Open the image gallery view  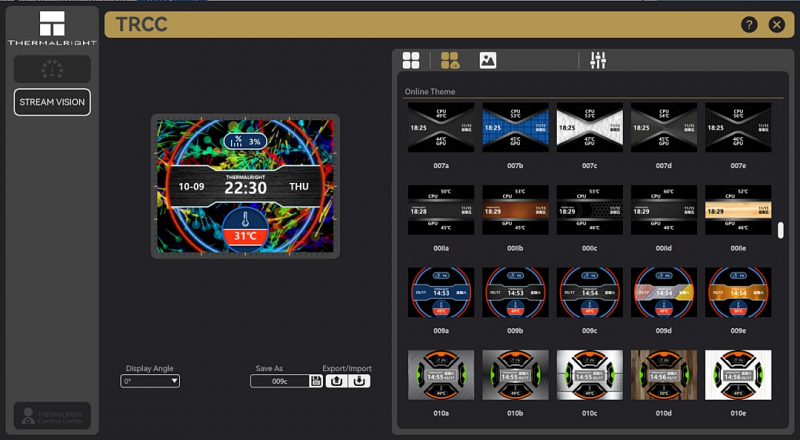click(488, 61)
